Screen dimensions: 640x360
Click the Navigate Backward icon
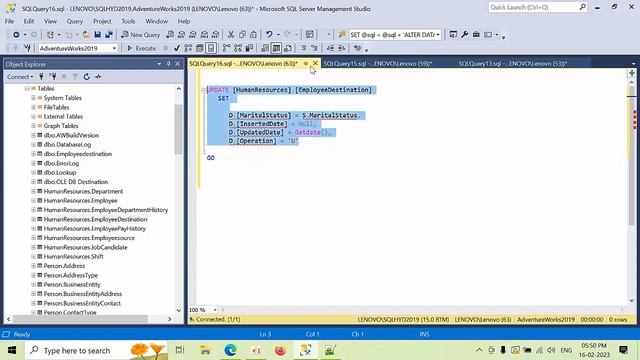(16, 35)
